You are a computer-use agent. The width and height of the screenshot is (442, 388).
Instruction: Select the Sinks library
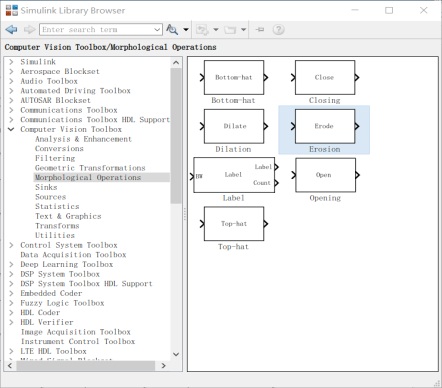click(x=46, y=187)
